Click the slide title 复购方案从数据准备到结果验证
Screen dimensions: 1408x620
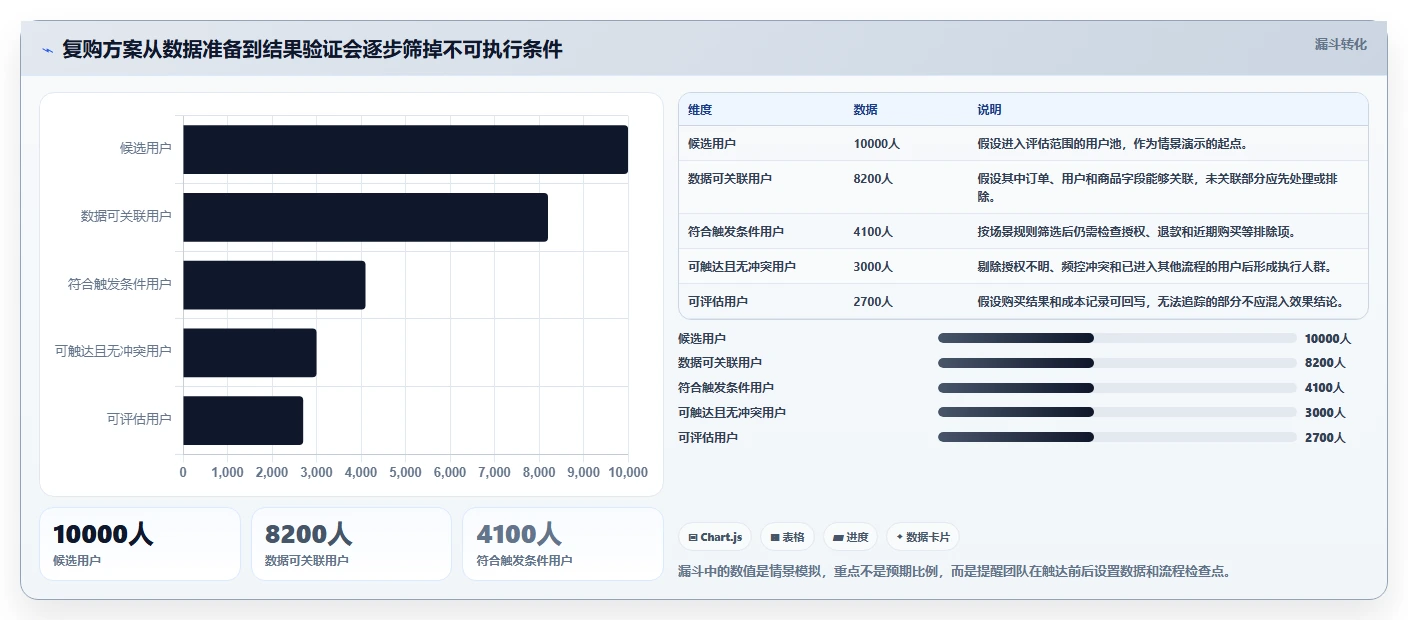tap(312, 50)
